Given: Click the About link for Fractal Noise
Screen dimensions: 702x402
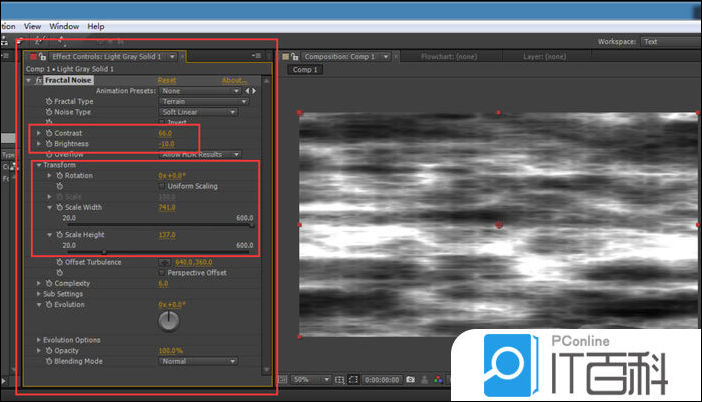Looking at the screenshot, I should click(234, 81).
